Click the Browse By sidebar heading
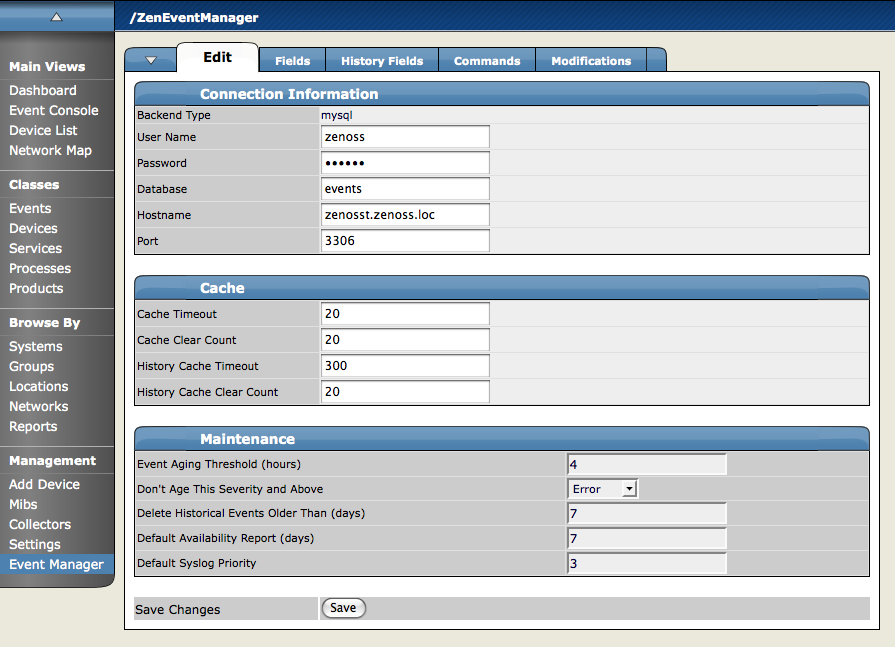Screen dimensions: 895x647 [45, 323]
